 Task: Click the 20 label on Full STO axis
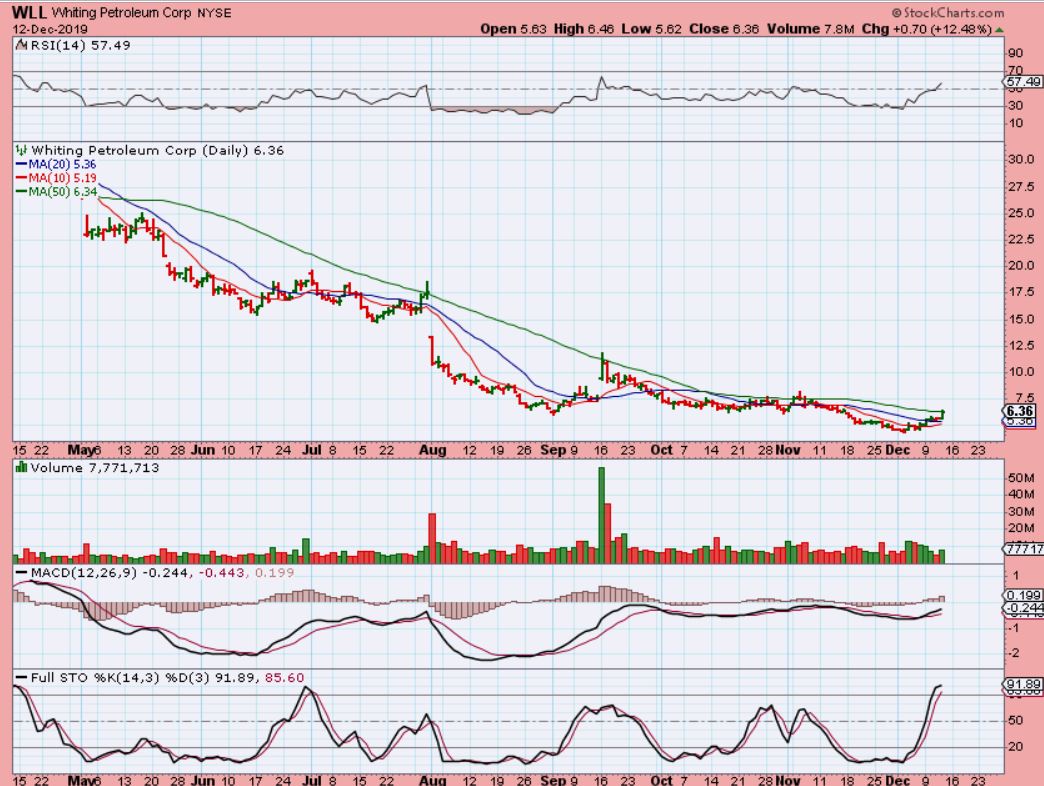coord(1016,747)
